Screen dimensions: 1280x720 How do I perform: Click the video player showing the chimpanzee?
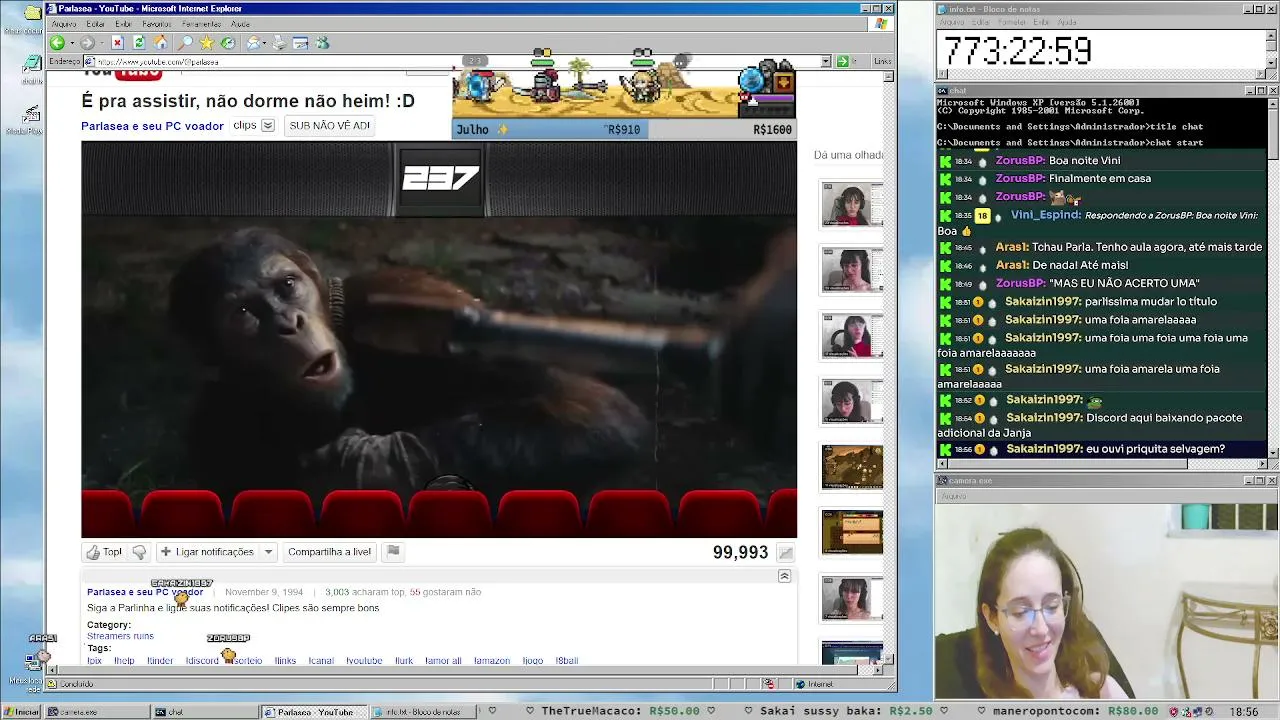[439, 339]
